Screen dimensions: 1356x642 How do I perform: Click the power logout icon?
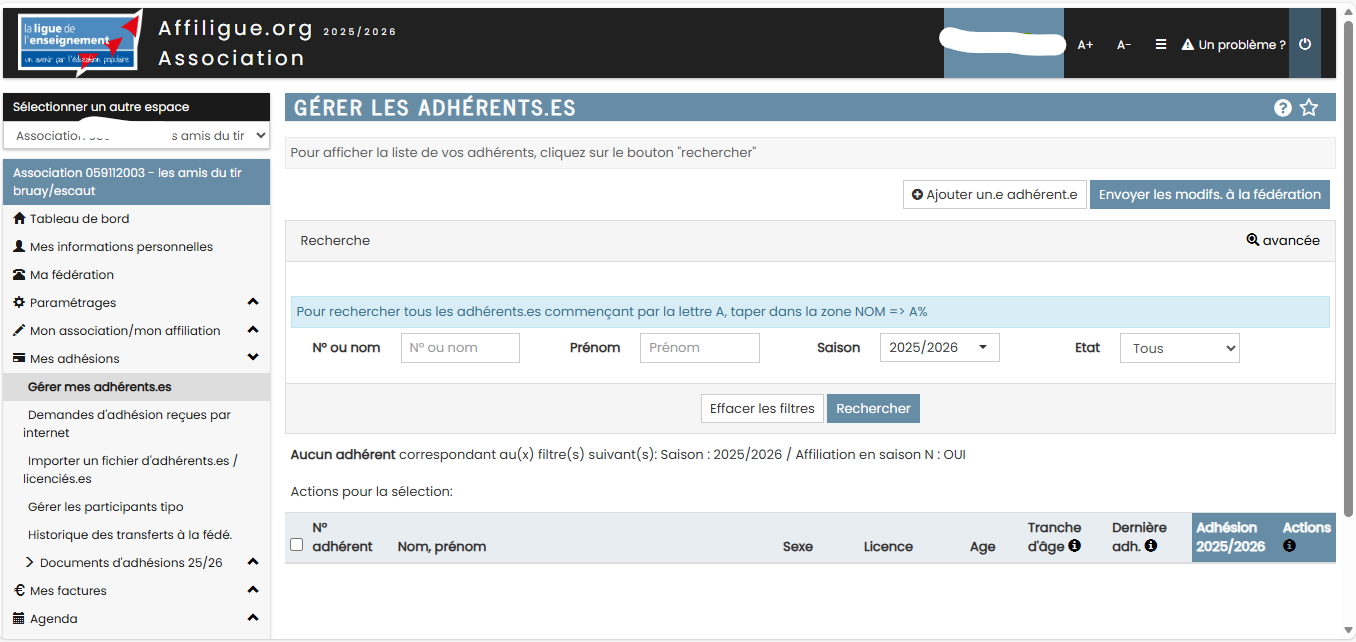(x=1305, y=44)
